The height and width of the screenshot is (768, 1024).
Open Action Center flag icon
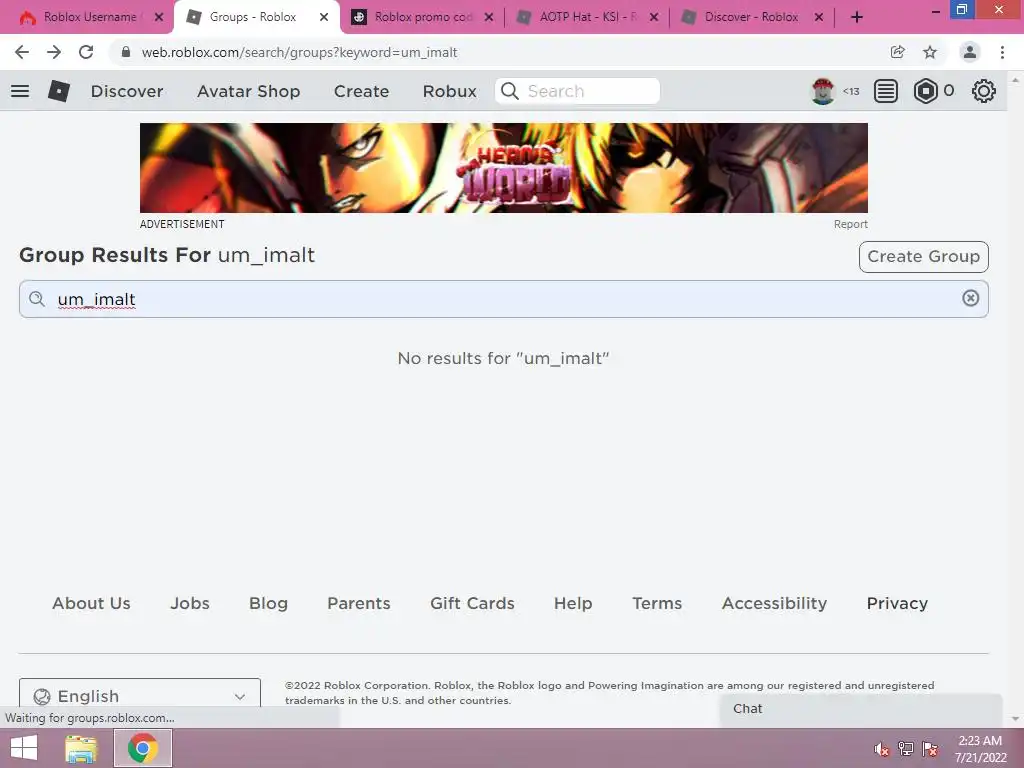pyautogui.click(x=930, y=749)
